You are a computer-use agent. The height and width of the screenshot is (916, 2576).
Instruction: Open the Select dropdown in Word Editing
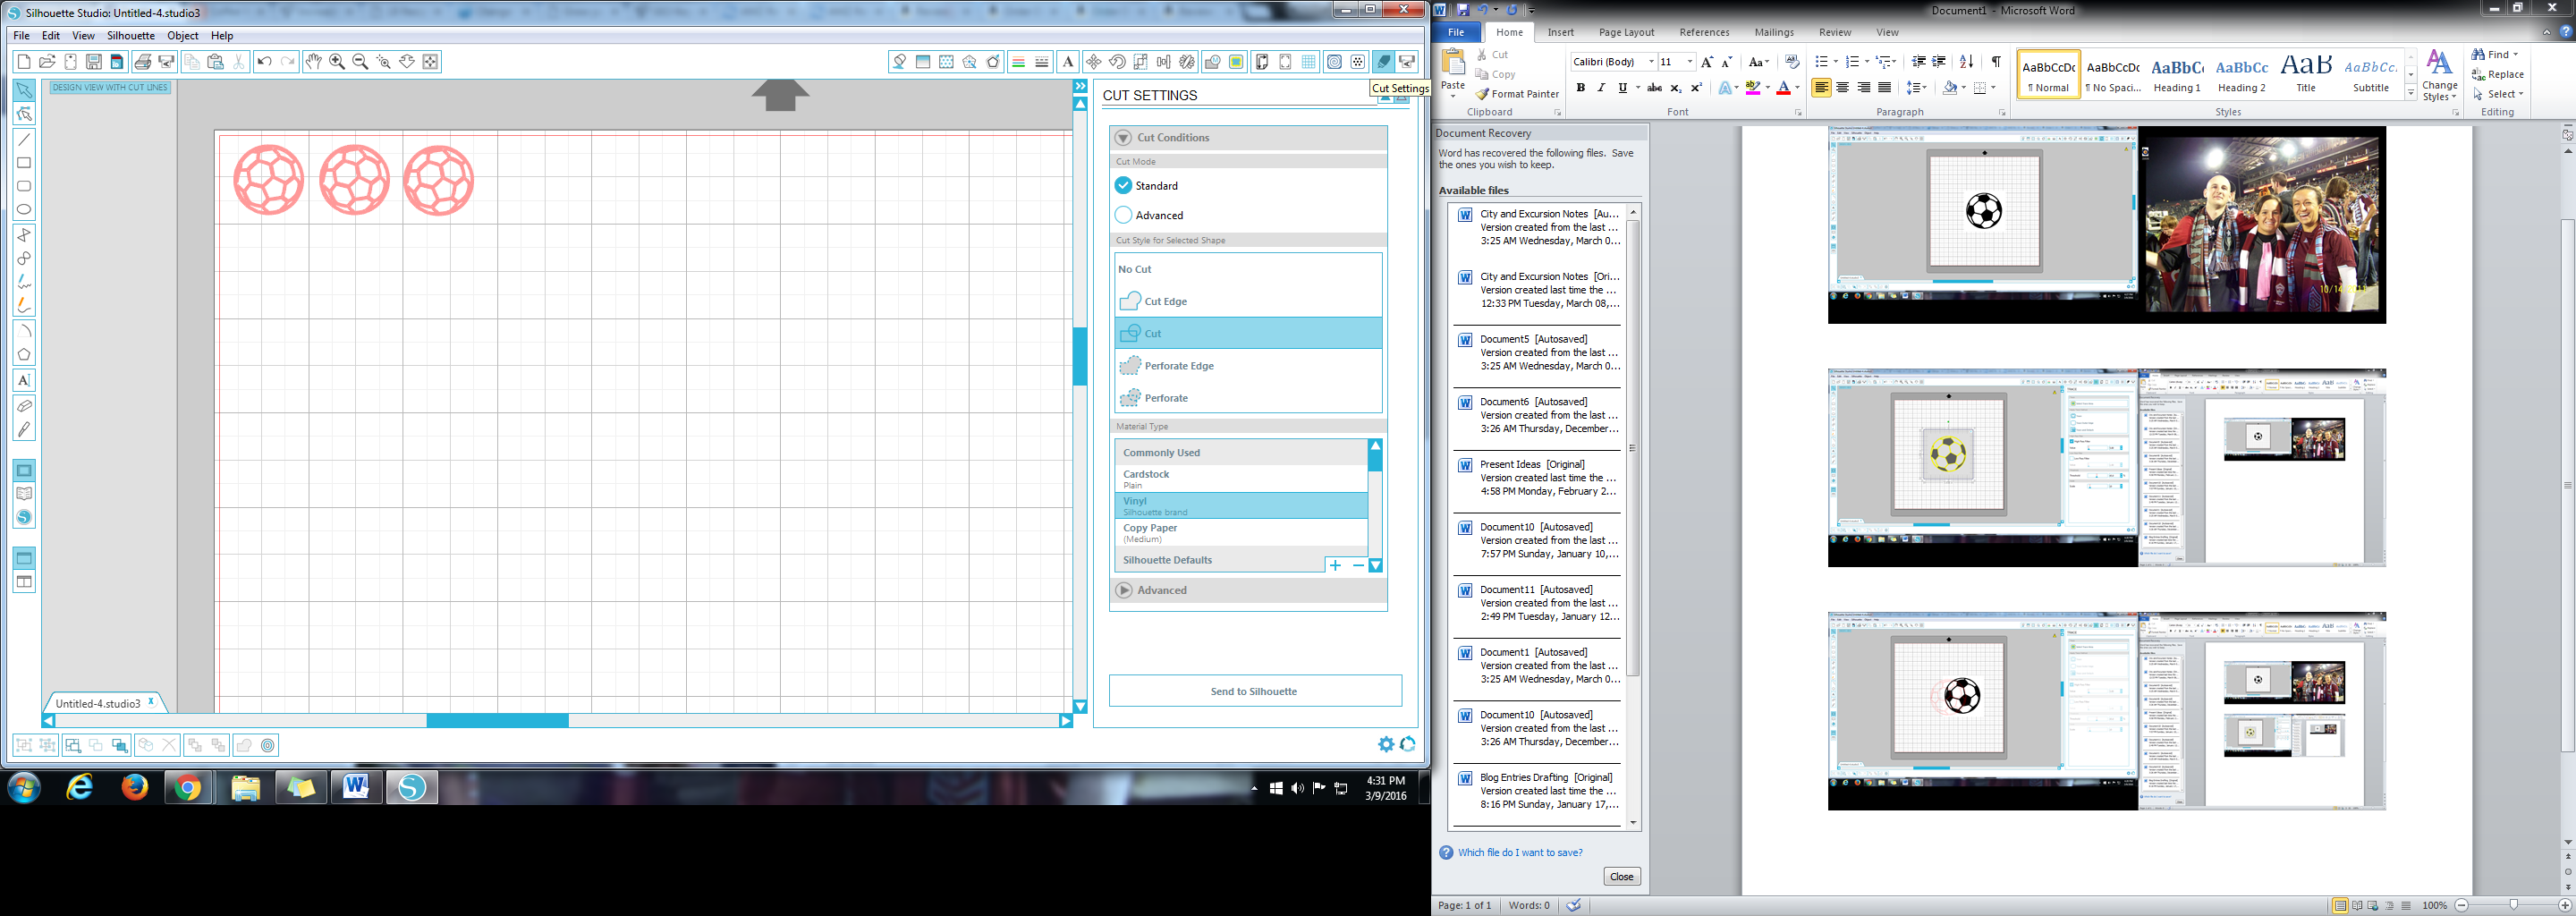pos(2497,94)
